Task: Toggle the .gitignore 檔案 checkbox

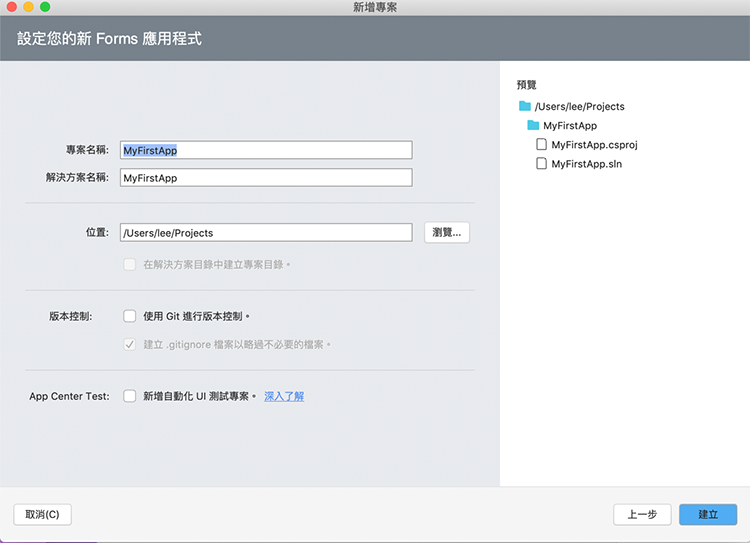Action: [130, 344]
